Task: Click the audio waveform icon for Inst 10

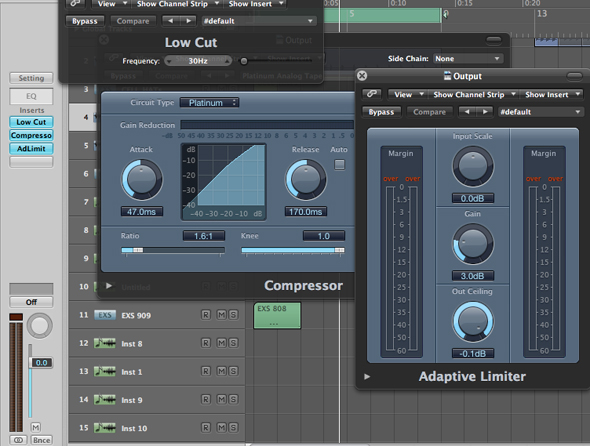Action: (105, 428)
